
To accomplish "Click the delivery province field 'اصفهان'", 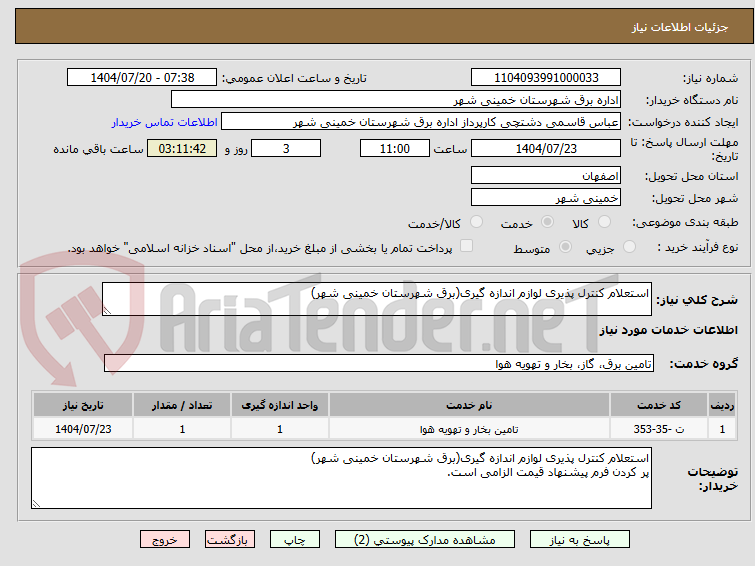I will pyautogui.click(x=546, y=175).
